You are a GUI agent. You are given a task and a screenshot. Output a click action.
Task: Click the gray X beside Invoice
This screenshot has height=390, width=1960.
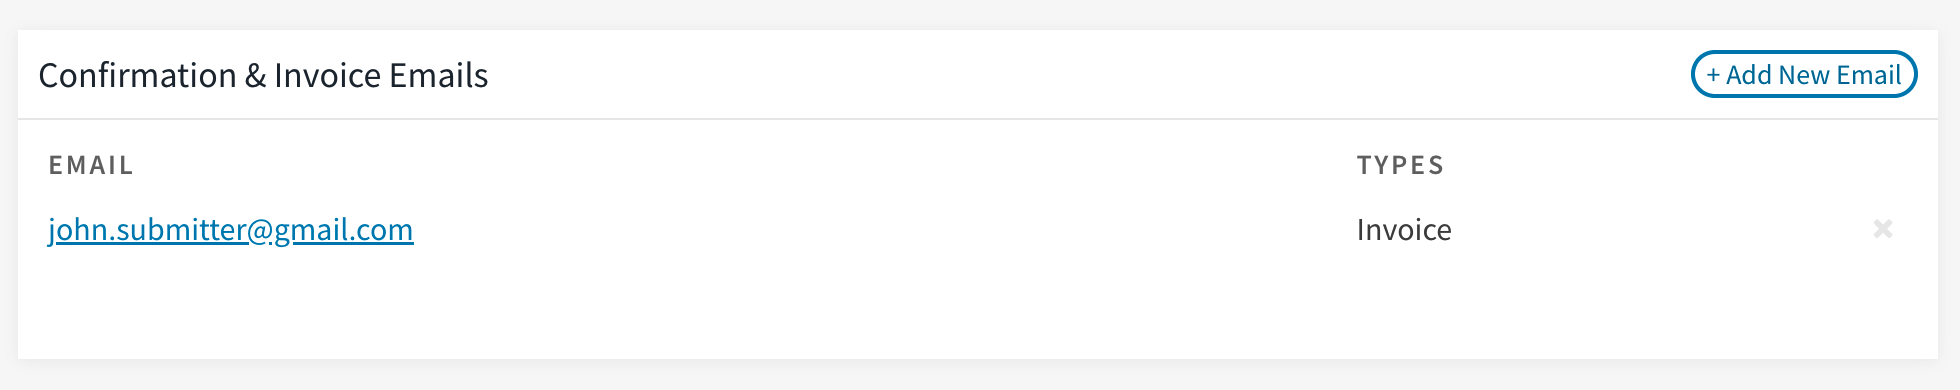click(1883, 229)
